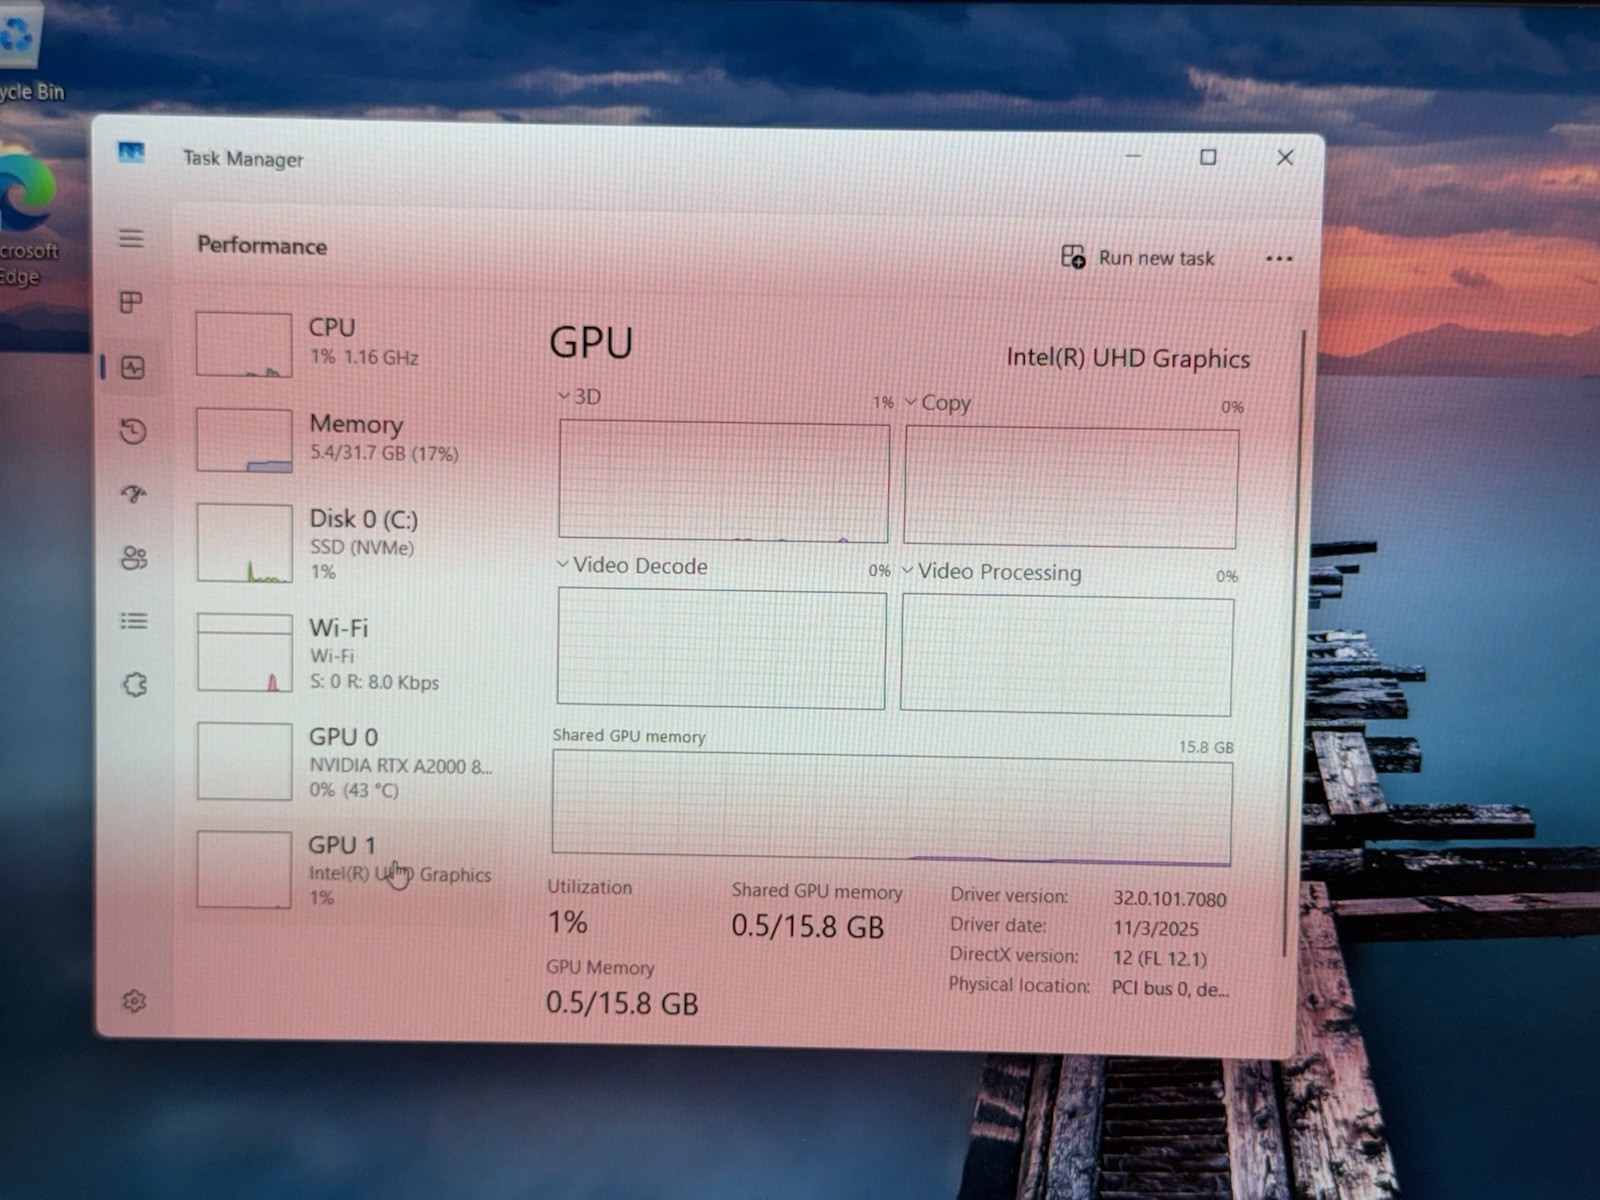Click the 3D engine usage graph
Viewport: 1600px width, 1200px height.
[x=724, y=481]
